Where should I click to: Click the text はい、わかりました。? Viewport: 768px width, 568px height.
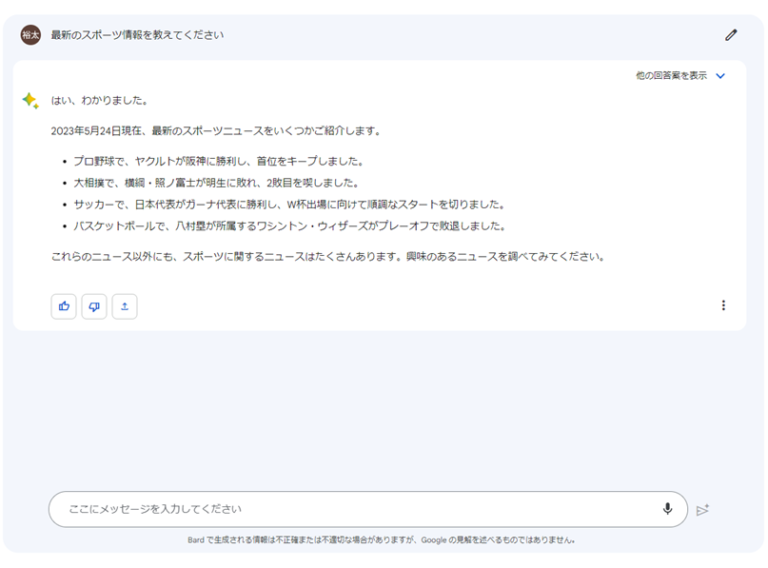coord(99,100)
